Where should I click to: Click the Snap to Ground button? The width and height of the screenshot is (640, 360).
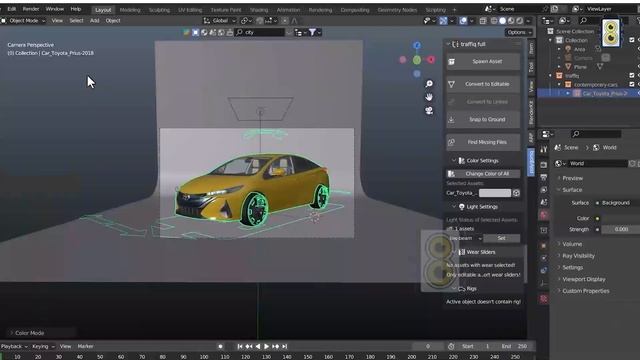click(x=483, y=120)
